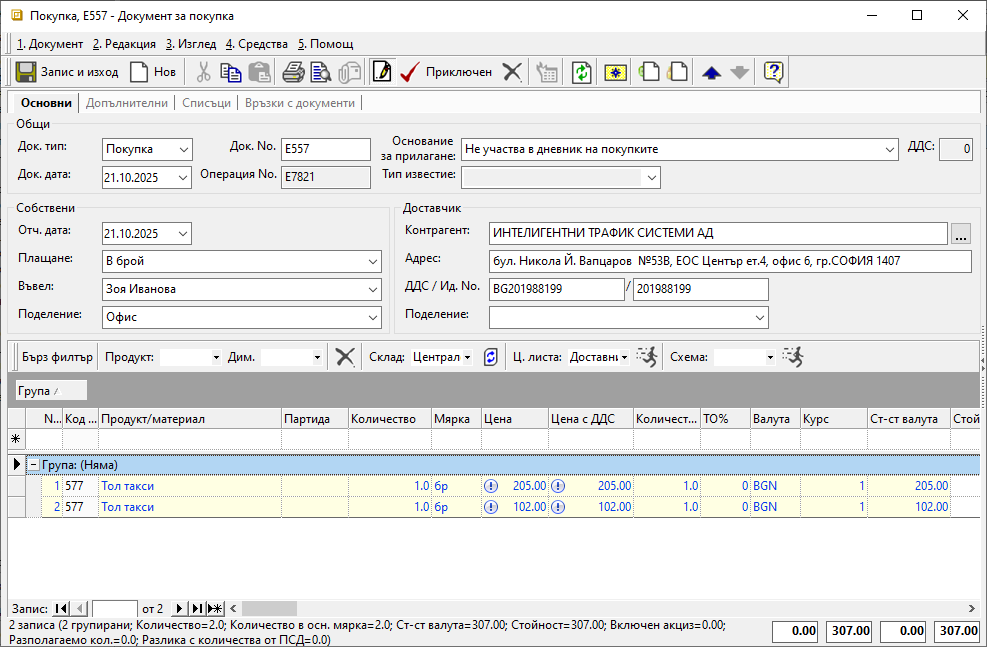987x647 pixels.
Task: Click the blue up arrow icon
Action: pyautogui.click(x=711, y=72)
